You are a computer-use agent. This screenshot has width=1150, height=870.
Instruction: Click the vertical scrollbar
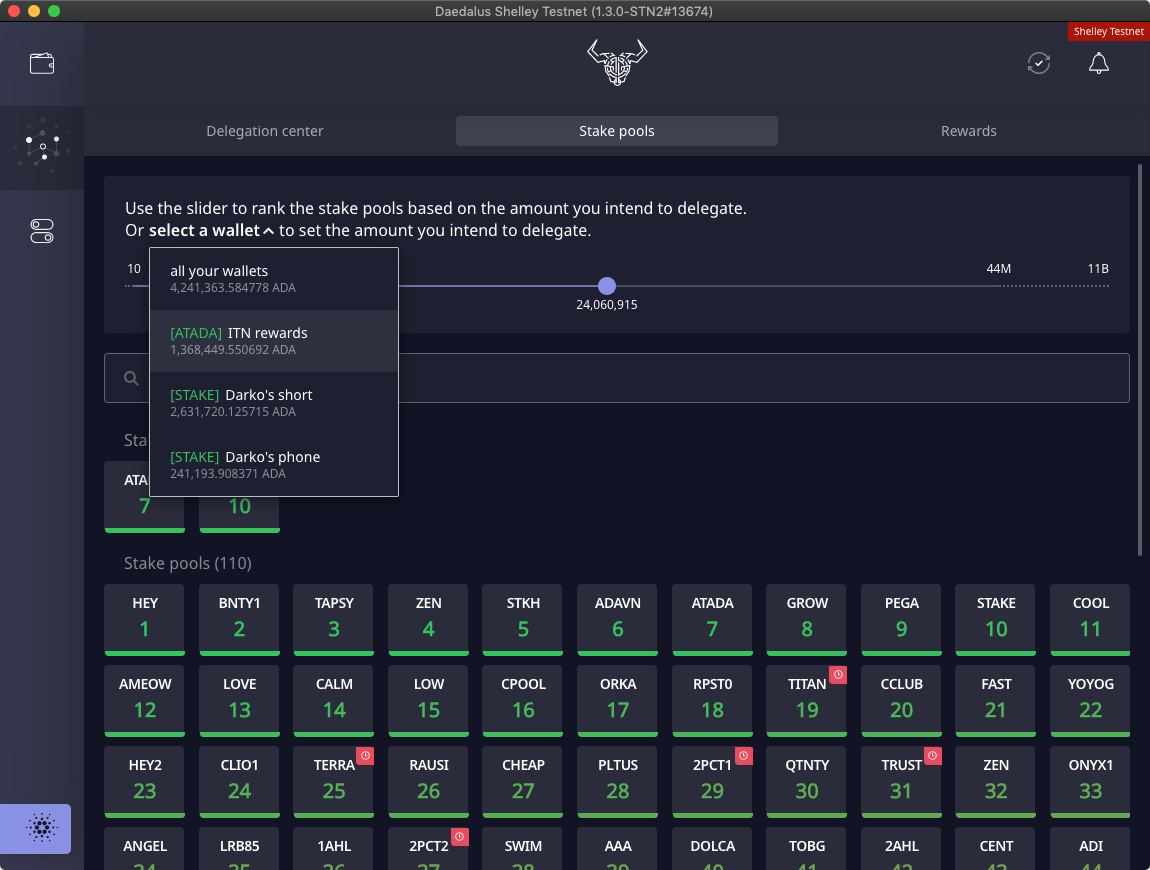click(1140, 359)
